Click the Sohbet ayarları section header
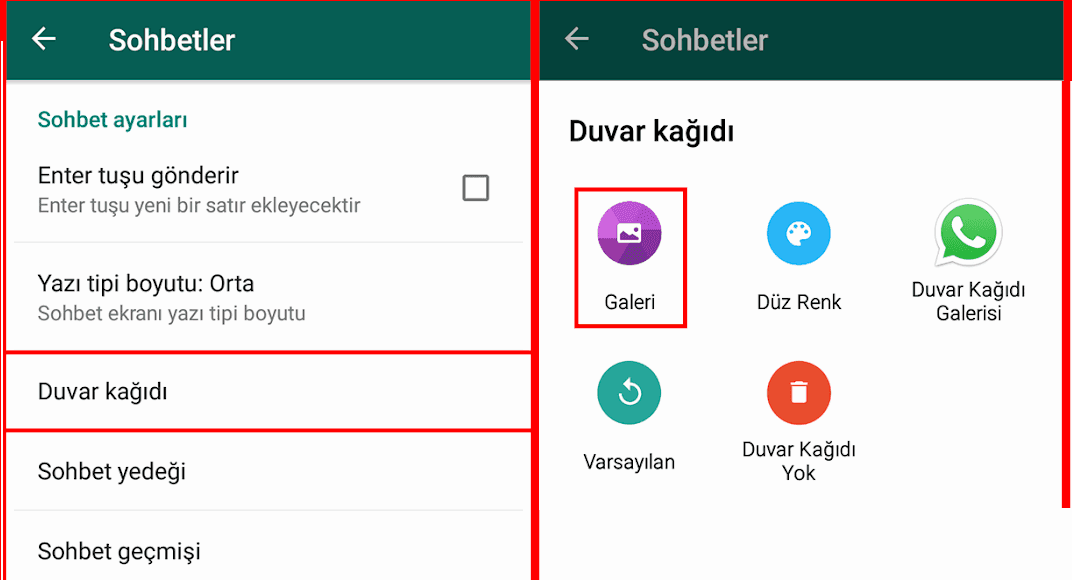1072x580 pixels. (112, 120)
